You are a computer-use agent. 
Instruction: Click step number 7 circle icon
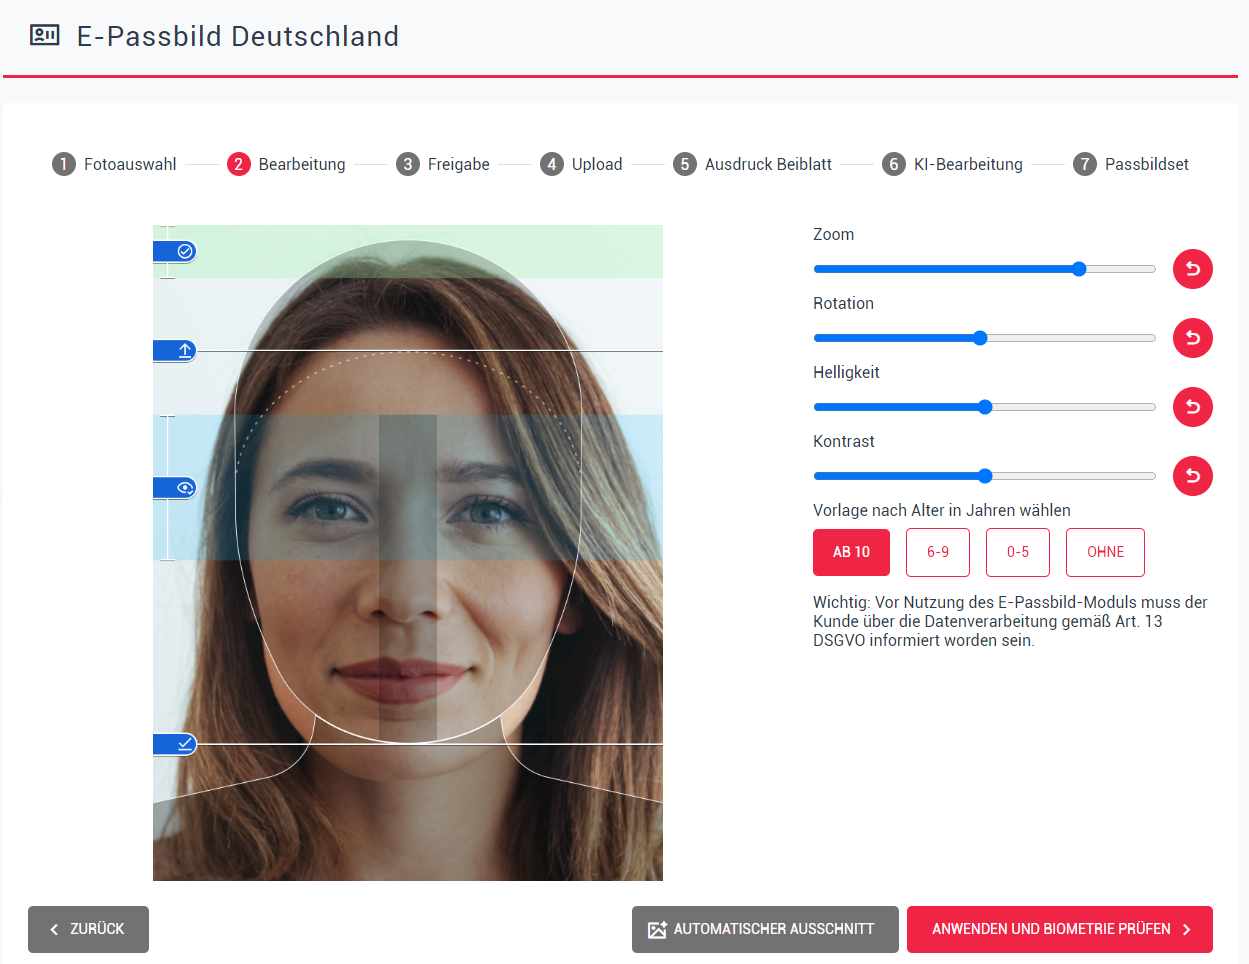click(1085, 164)
